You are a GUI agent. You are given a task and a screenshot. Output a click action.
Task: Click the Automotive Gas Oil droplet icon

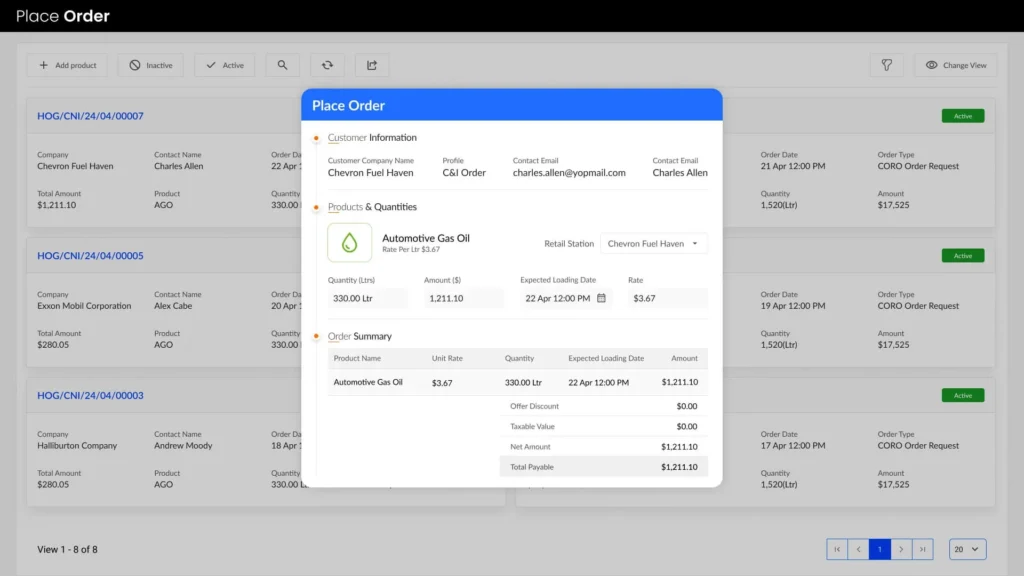click(x=349, y=242)
